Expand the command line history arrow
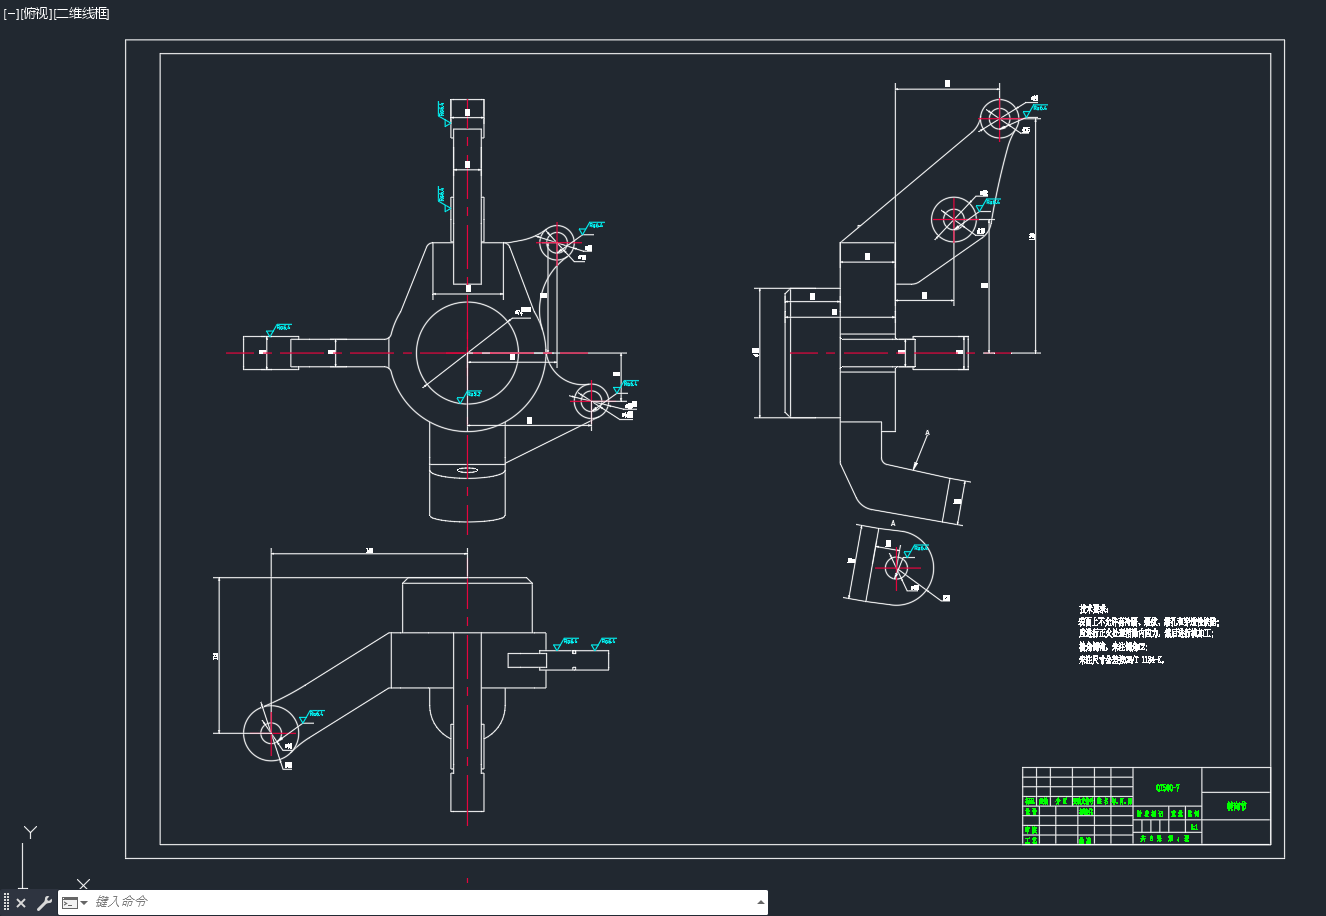This screenshot has height=916, width=1326. (760, 902)
